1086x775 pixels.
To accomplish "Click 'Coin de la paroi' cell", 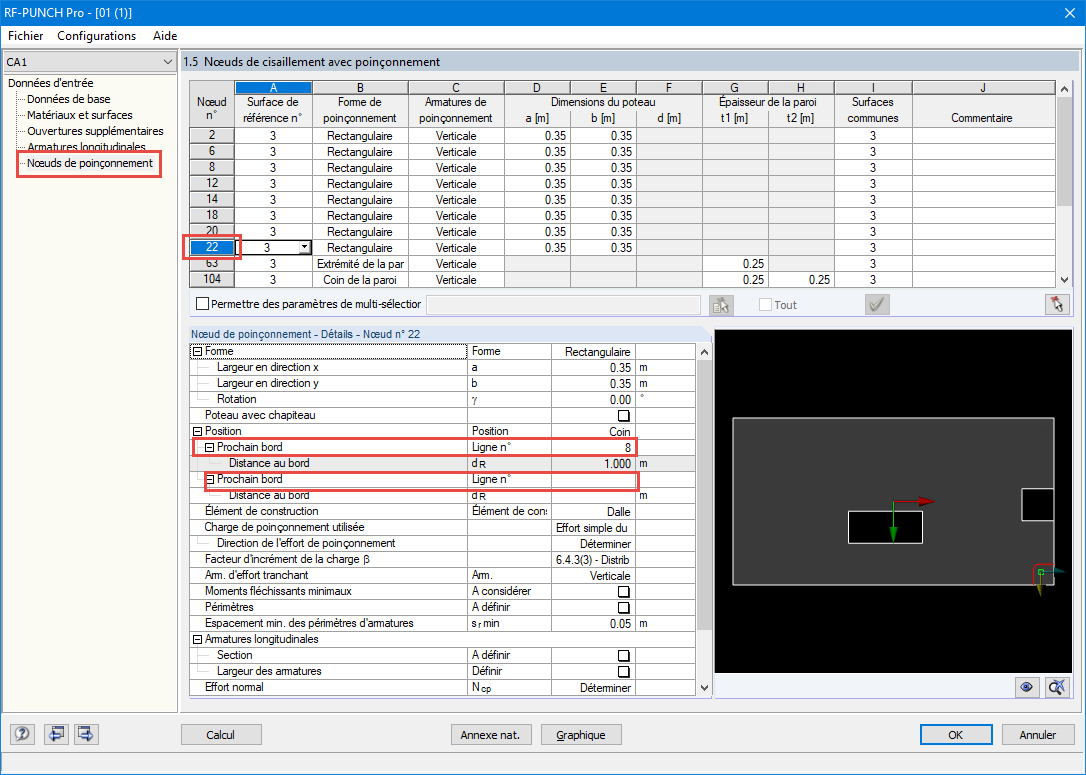I will click(x=360, y=280).
